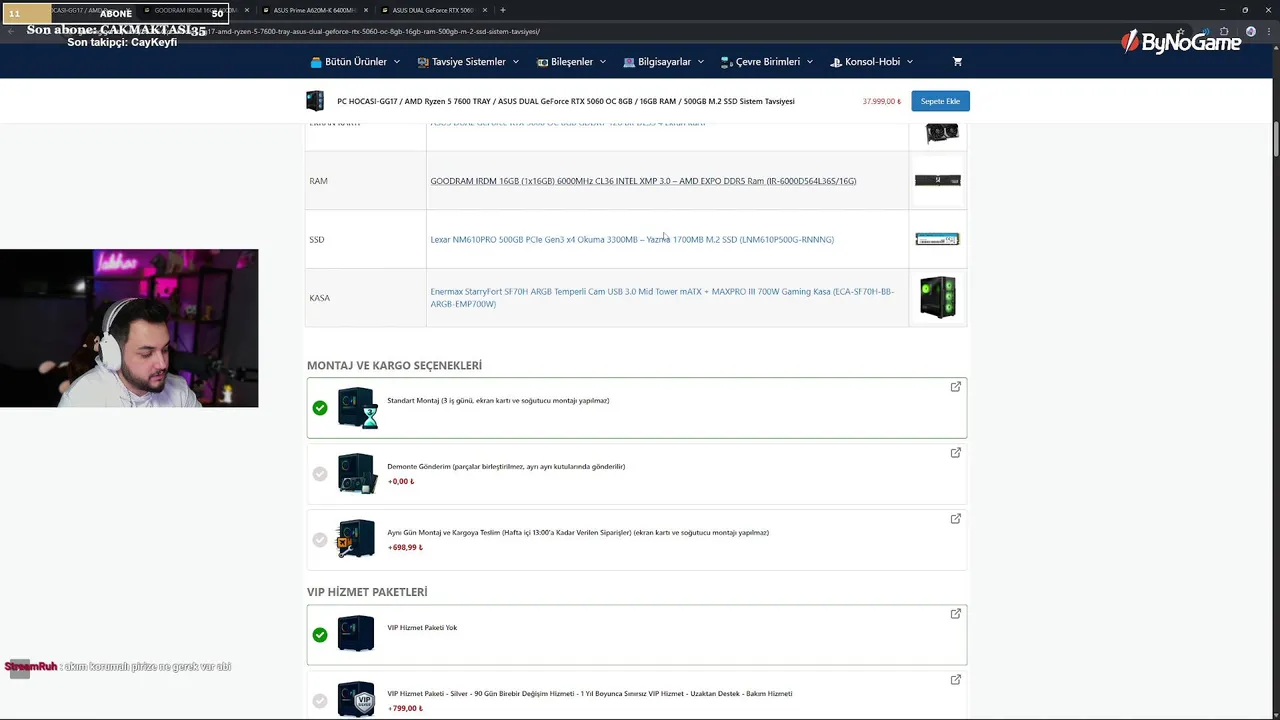Screen dimensions: 1280x720
Task: Expand Bilgisayarlar dropdown arrow
Action: pyautogui.click(x=701, y=62)
